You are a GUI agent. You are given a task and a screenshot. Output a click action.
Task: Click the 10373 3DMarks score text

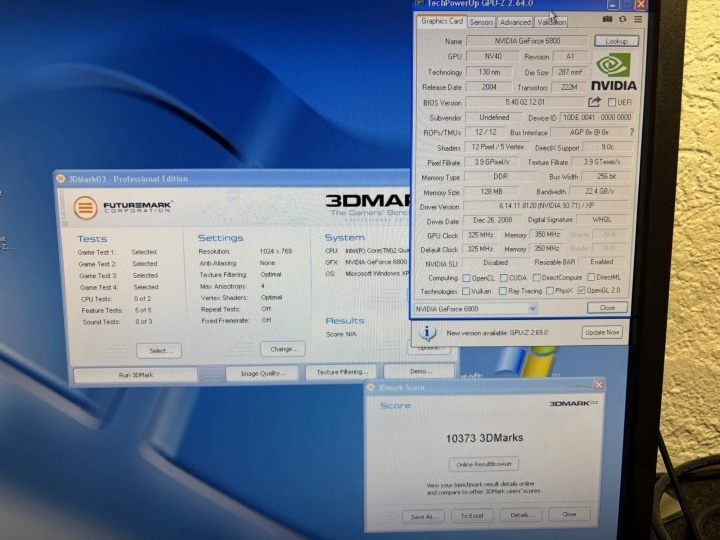[x=484, y=438]
